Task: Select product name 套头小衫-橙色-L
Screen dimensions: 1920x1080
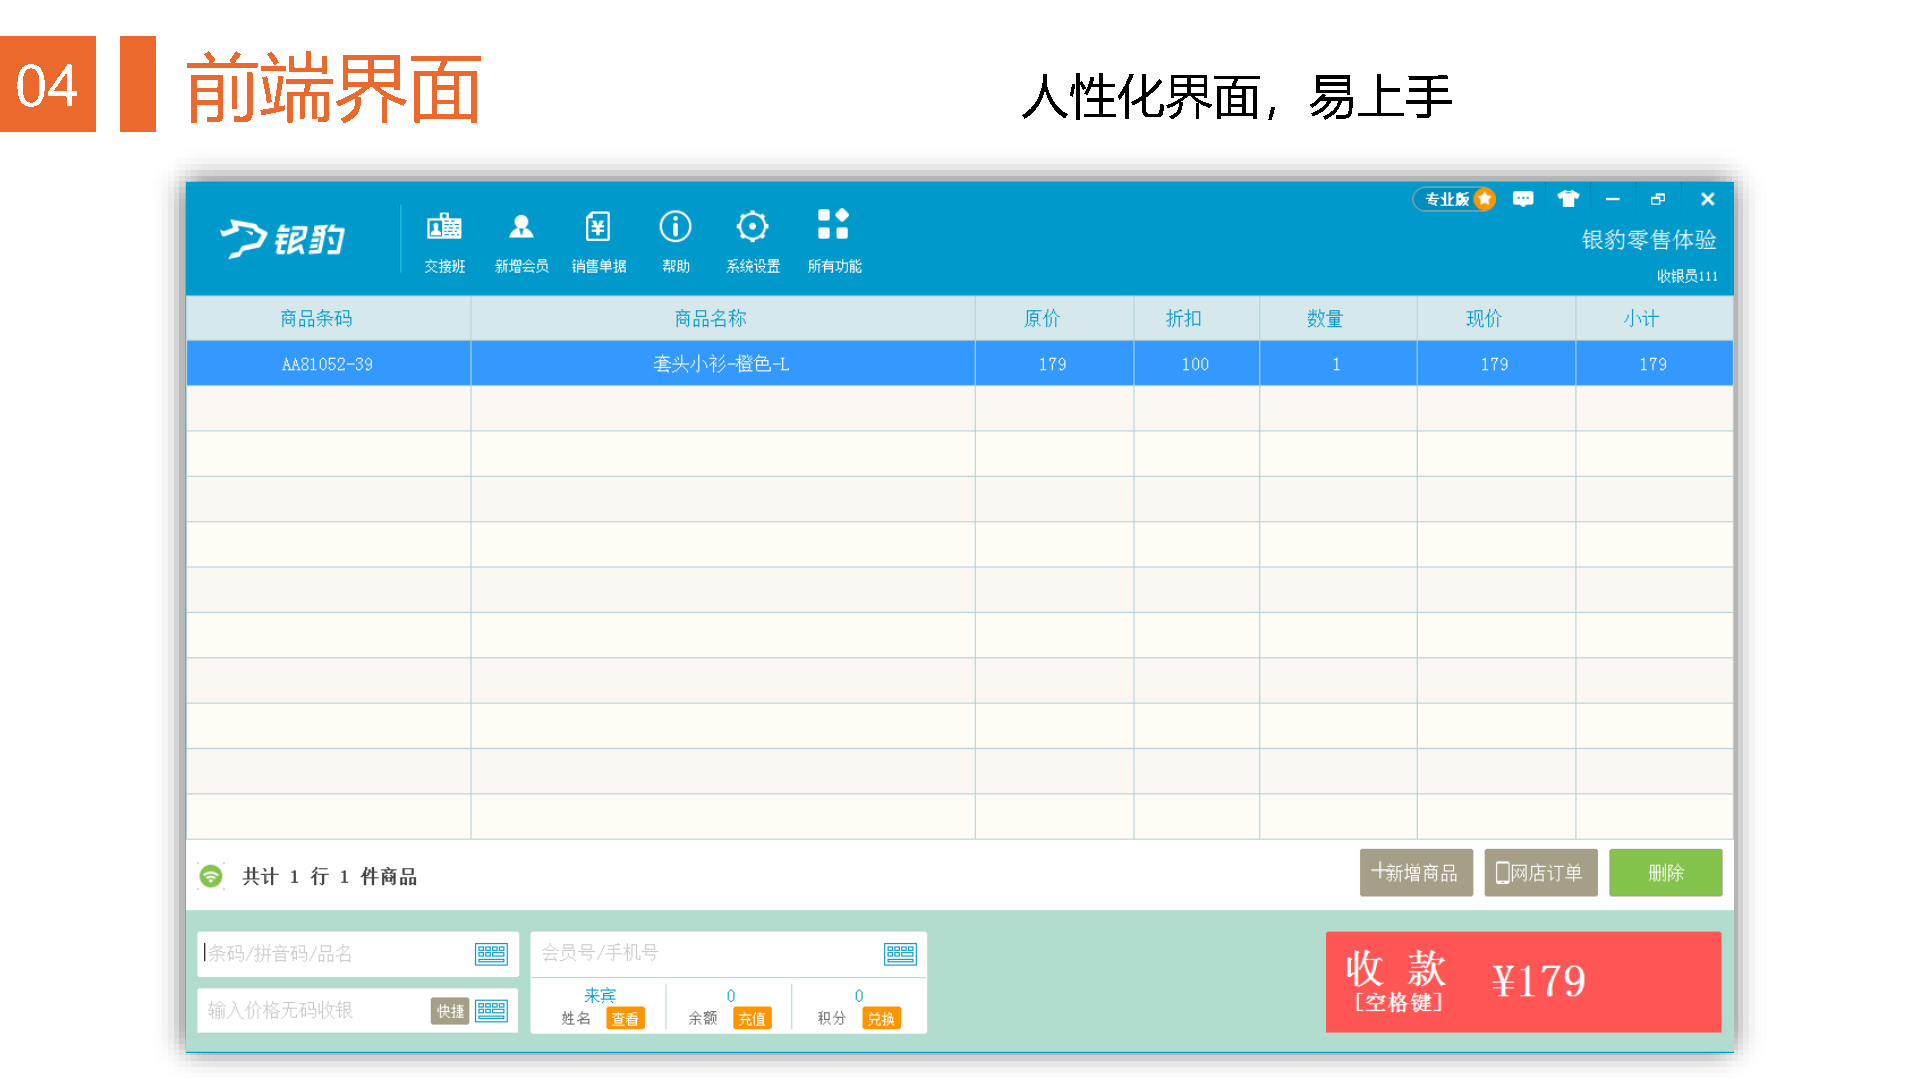Action: tap(722, 364)
